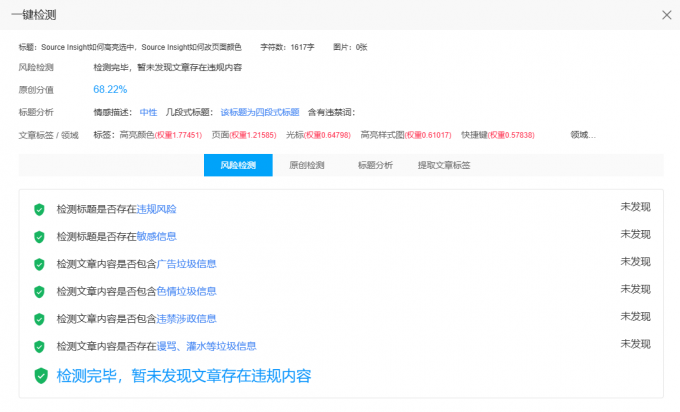The height and width of the screenshot is (412, 680).
Task: Click the truncated 领域... label
Action: [x=583, y=135]
